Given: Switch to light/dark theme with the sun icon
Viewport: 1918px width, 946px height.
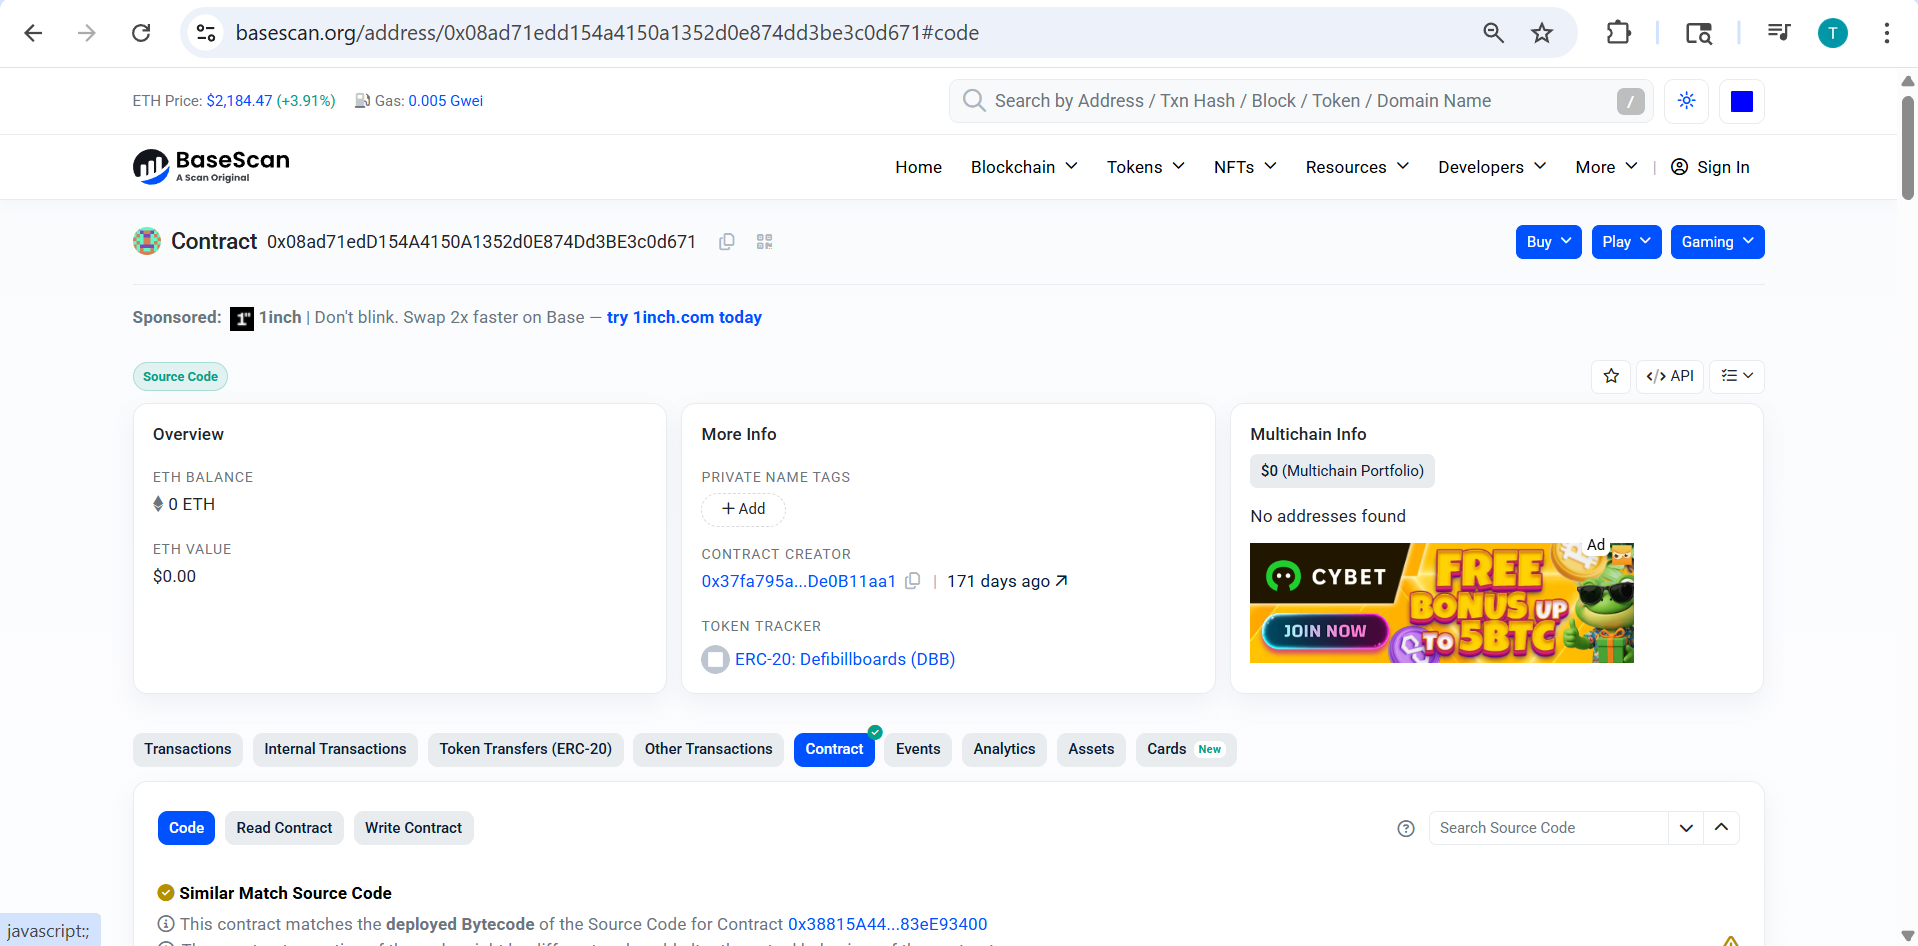Looking at the screenshot, I should pos(1686,101).
